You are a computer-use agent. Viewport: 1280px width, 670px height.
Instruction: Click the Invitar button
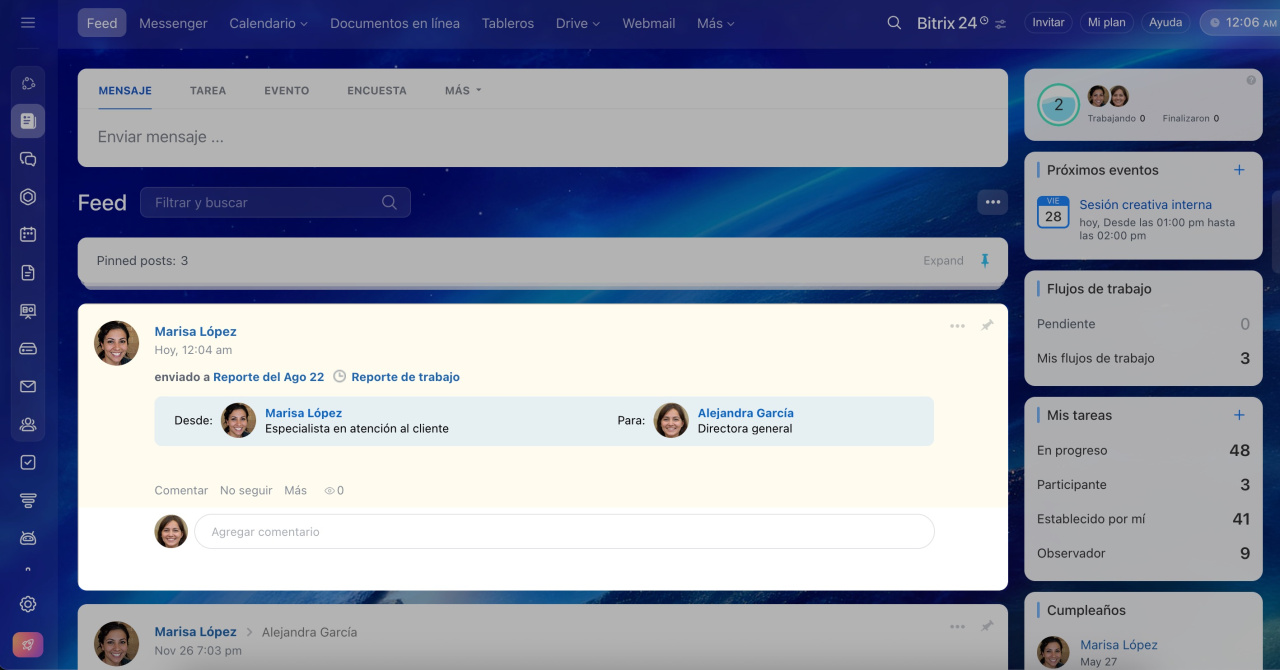pyautogui.click(x=1048, y=22)
